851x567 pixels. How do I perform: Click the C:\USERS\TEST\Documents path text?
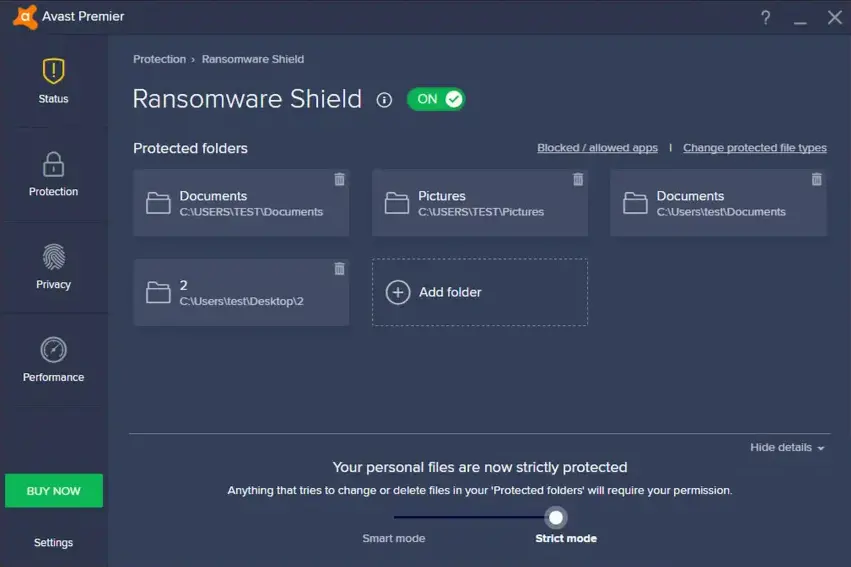point(251,212)
